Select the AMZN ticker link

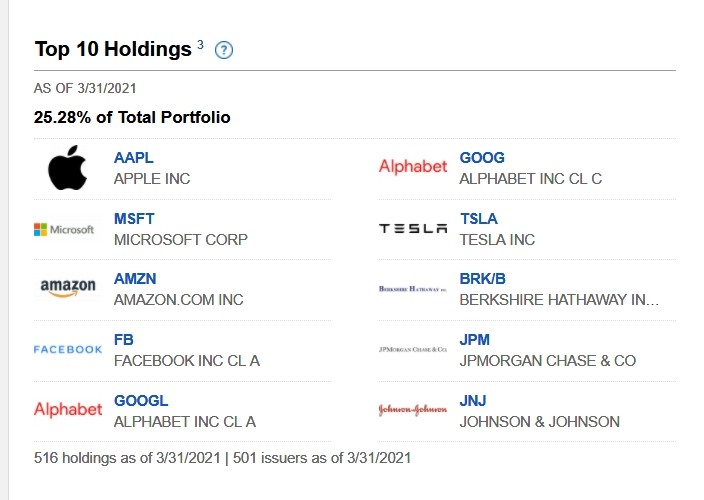[135, 279]
